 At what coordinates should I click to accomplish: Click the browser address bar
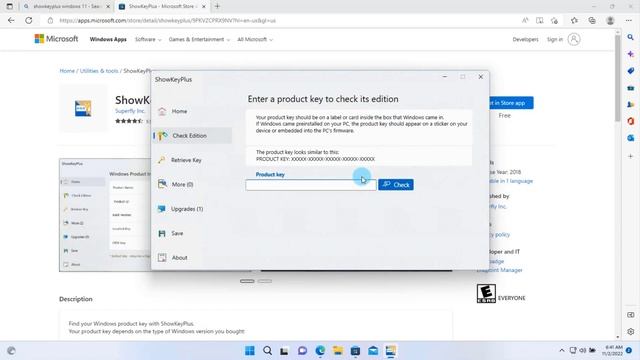[282, 20]
